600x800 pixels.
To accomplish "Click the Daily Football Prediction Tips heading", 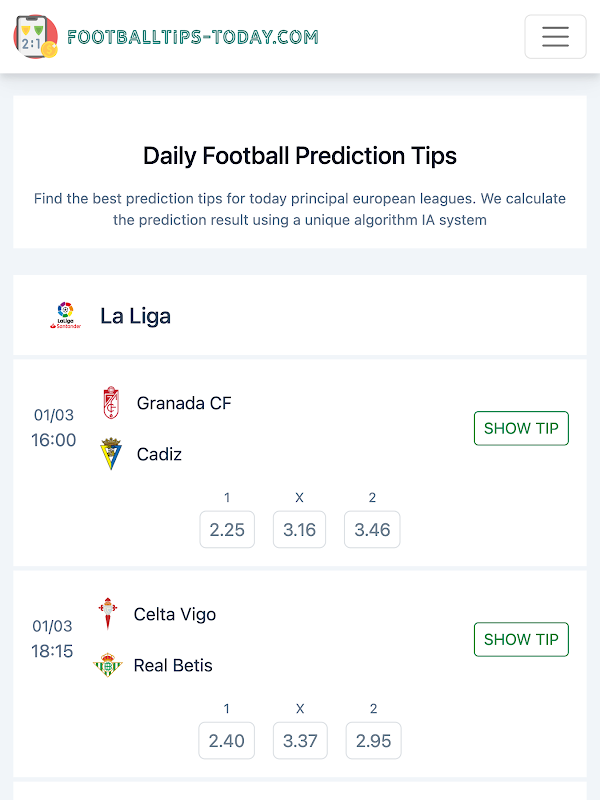I will coord(300,156).
